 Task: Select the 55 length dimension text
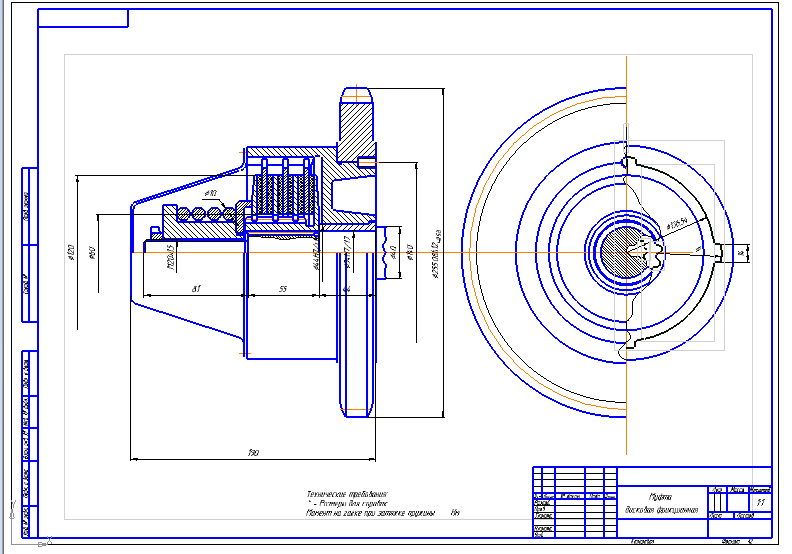tap(282, 289)
